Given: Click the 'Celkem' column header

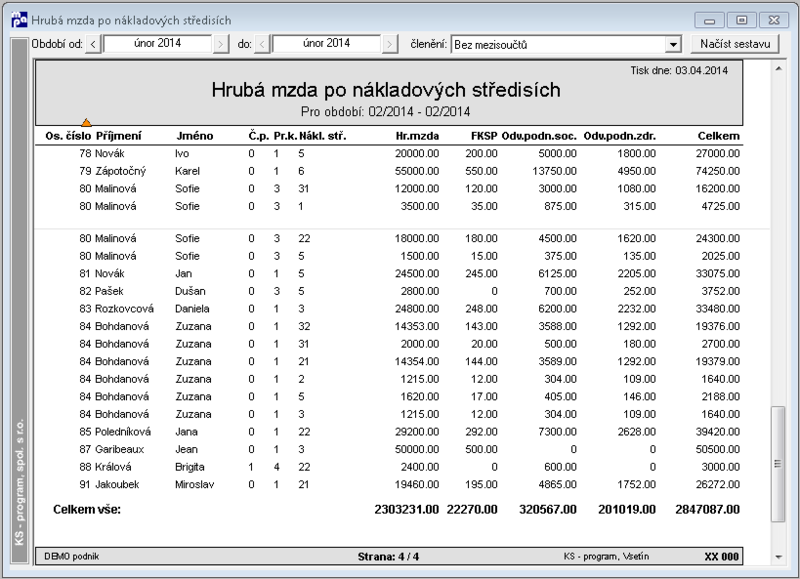Looking at the screenshot, I should 718,136.
